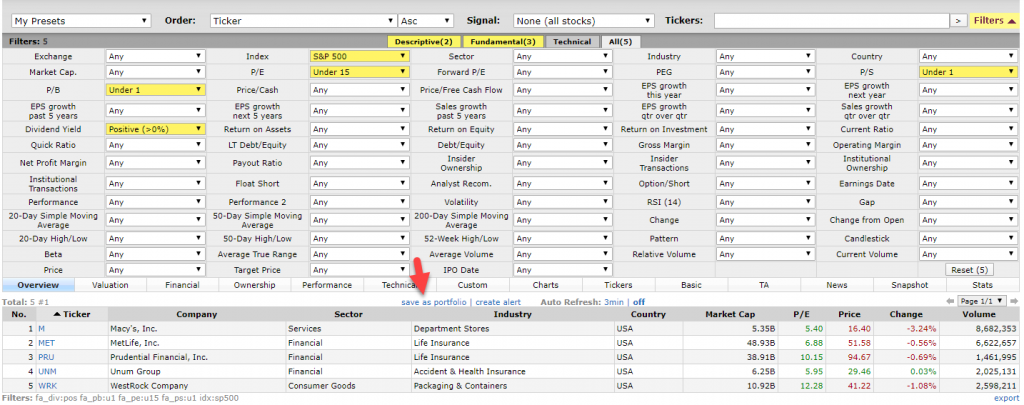The width and height of the screenshot is (1024, 405).
Task: Select the Fundamental(3) filter tab
Action: [x=503, y=42]
